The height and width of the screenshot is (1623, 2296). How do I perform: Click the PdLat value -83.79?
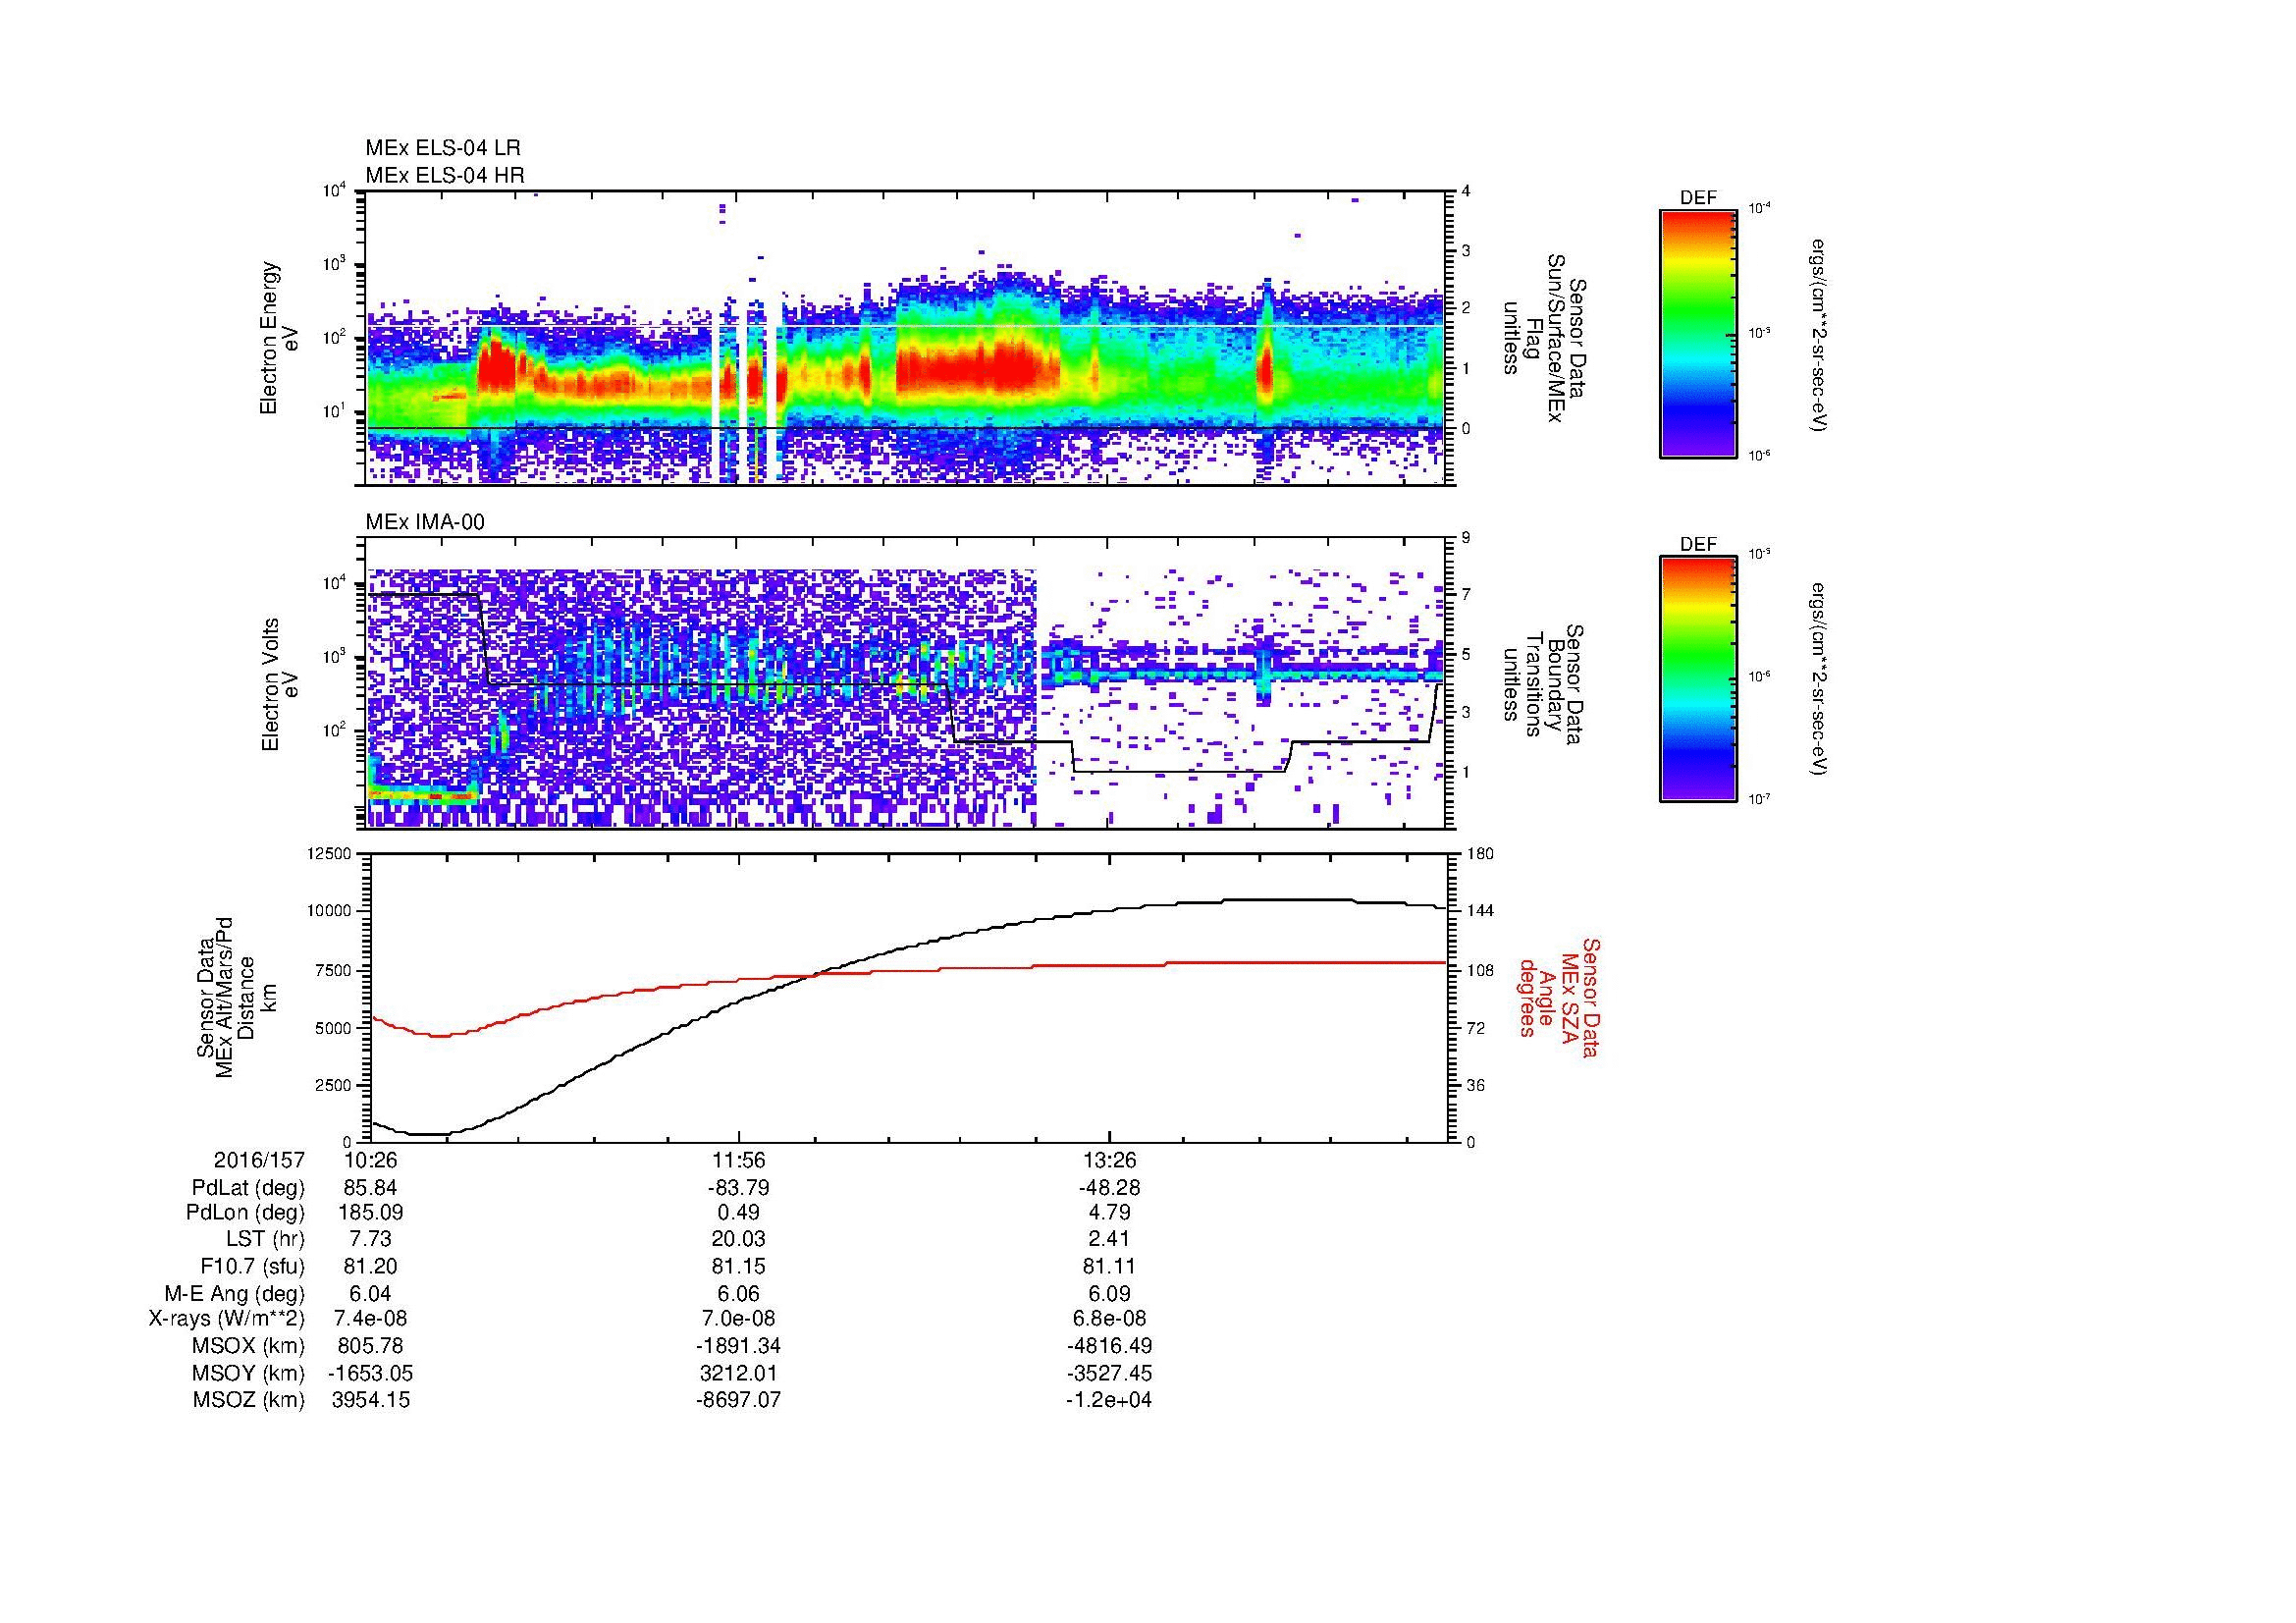738,1188
